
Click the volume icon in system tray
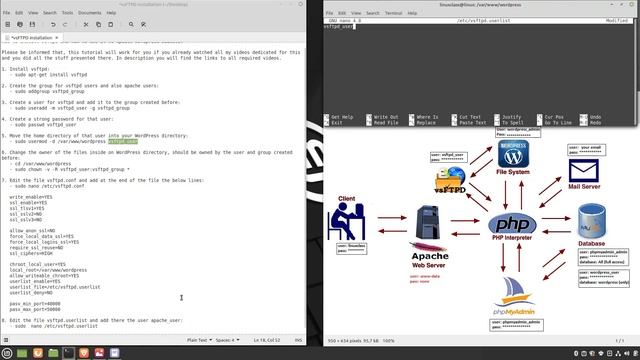627,353
